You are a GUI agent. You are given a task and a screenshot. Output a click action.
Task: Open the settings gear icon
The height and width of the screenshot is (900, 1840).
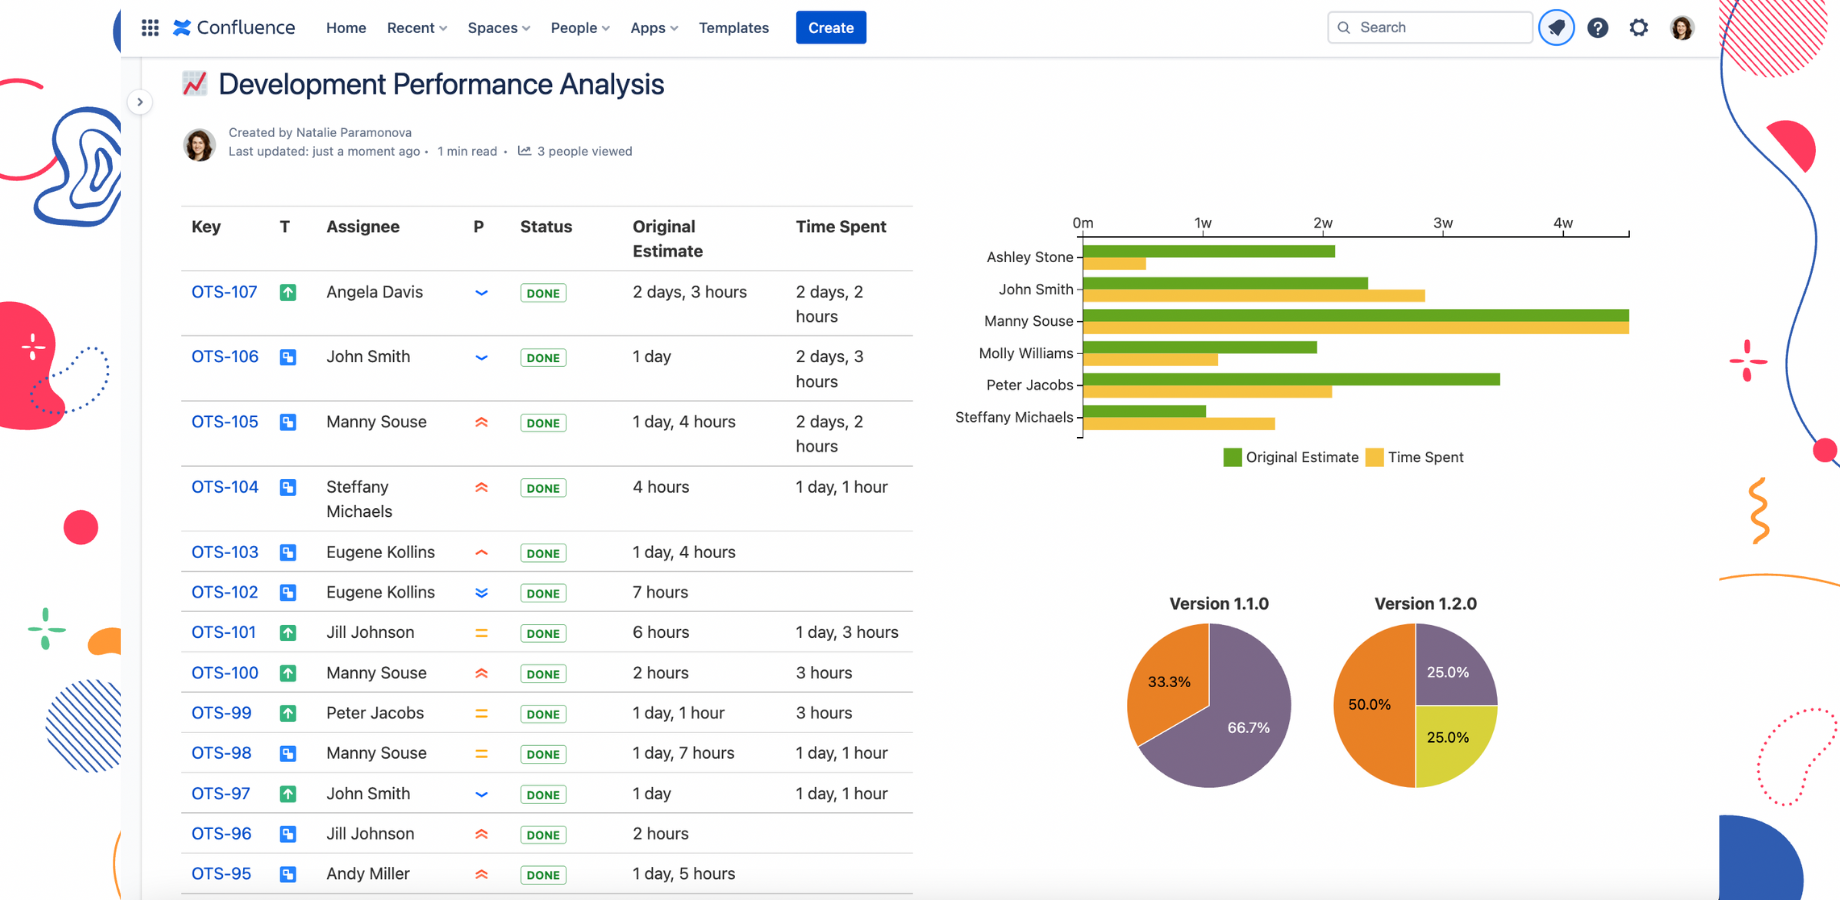coord(1638,28)
